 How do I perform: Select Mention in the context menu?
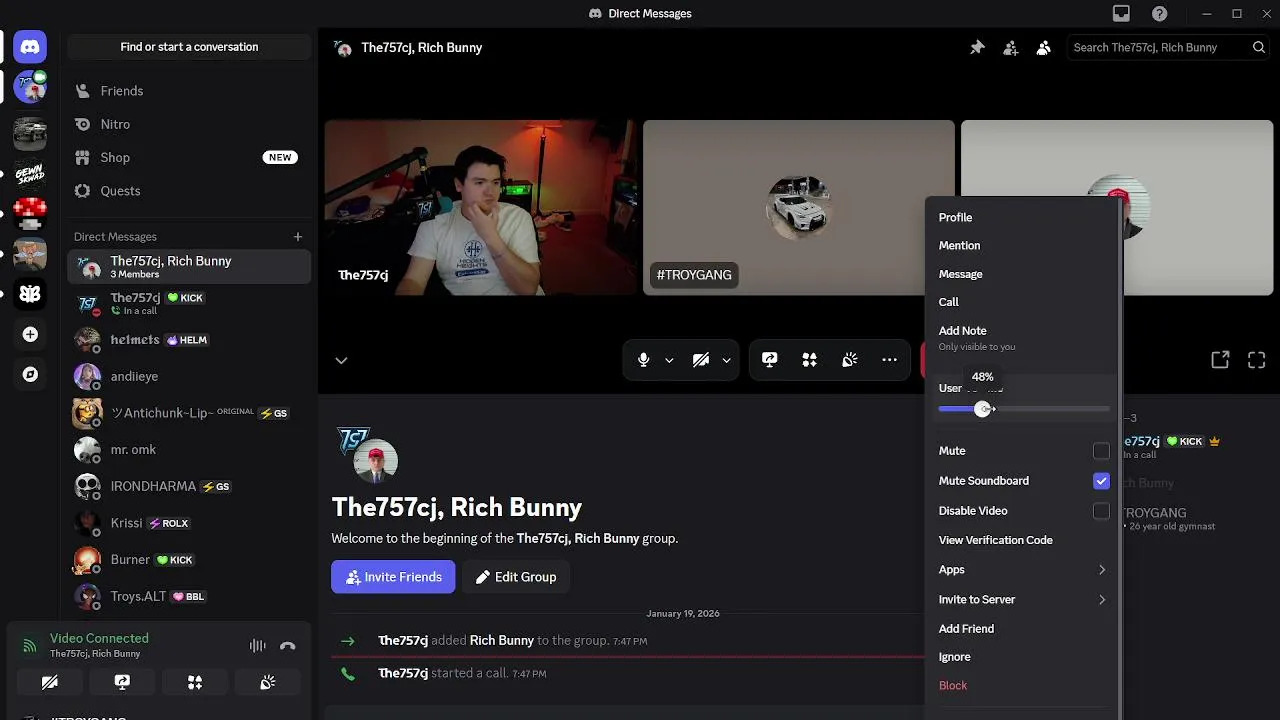point(1022,245)
